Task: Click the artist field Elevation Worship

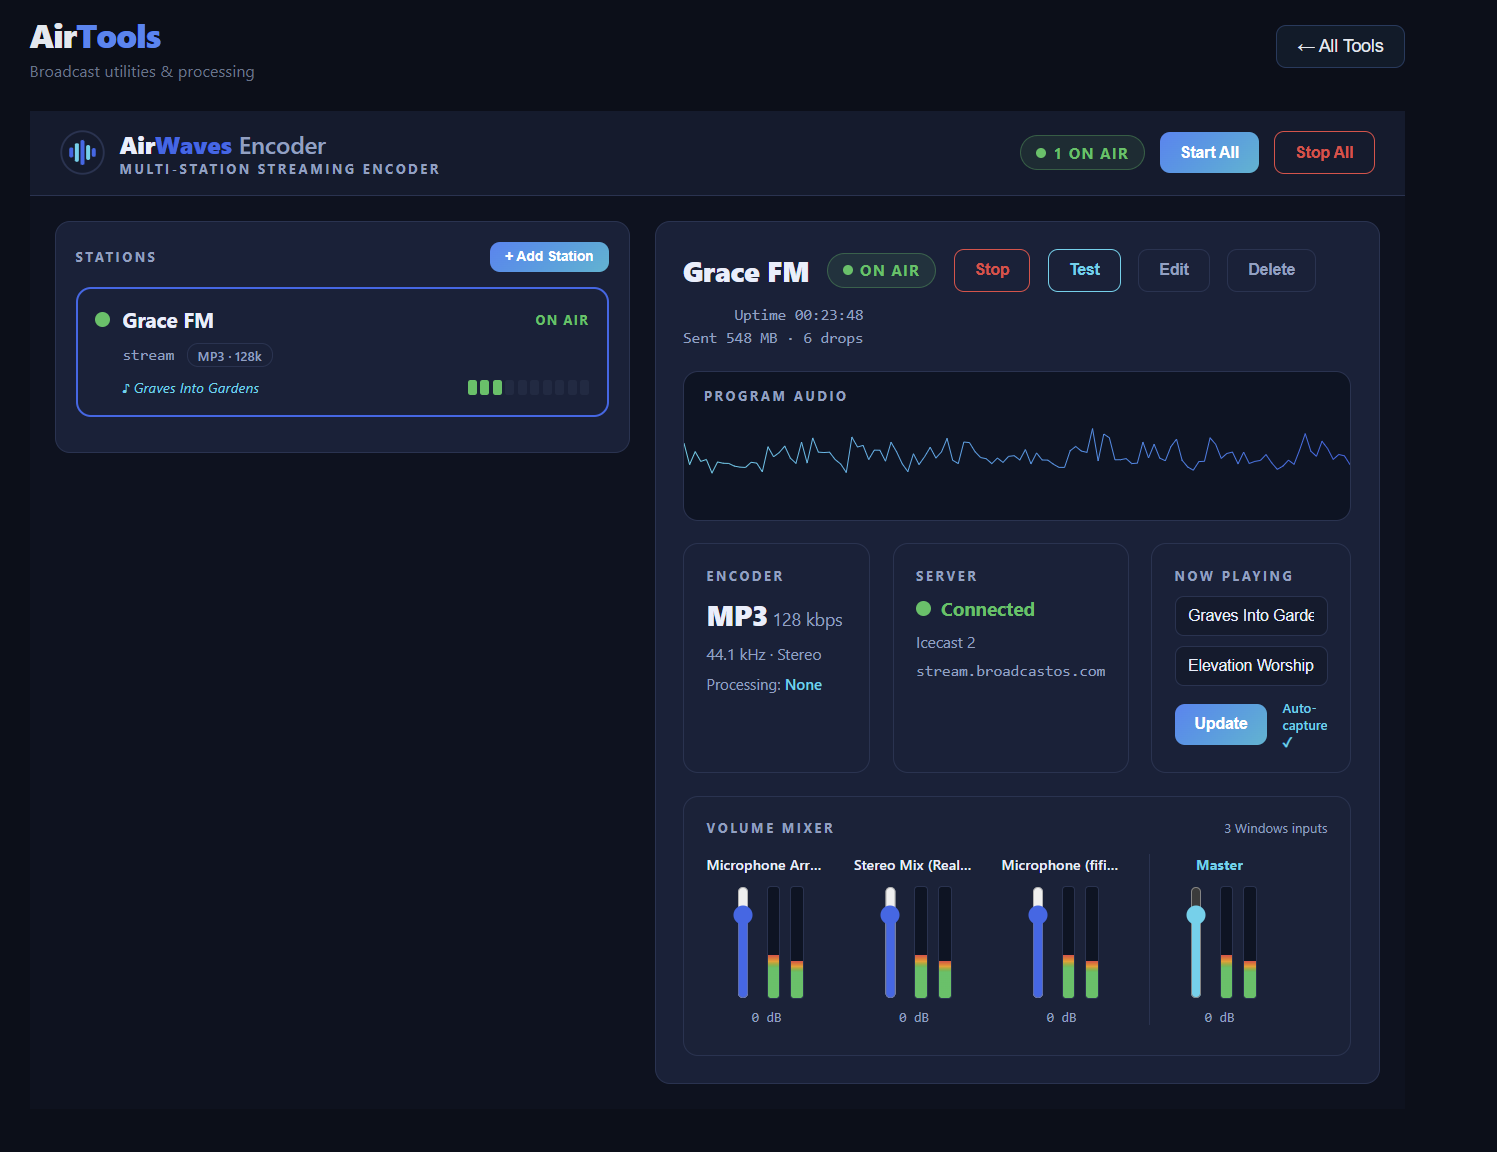Action: tap(1251, 666)
